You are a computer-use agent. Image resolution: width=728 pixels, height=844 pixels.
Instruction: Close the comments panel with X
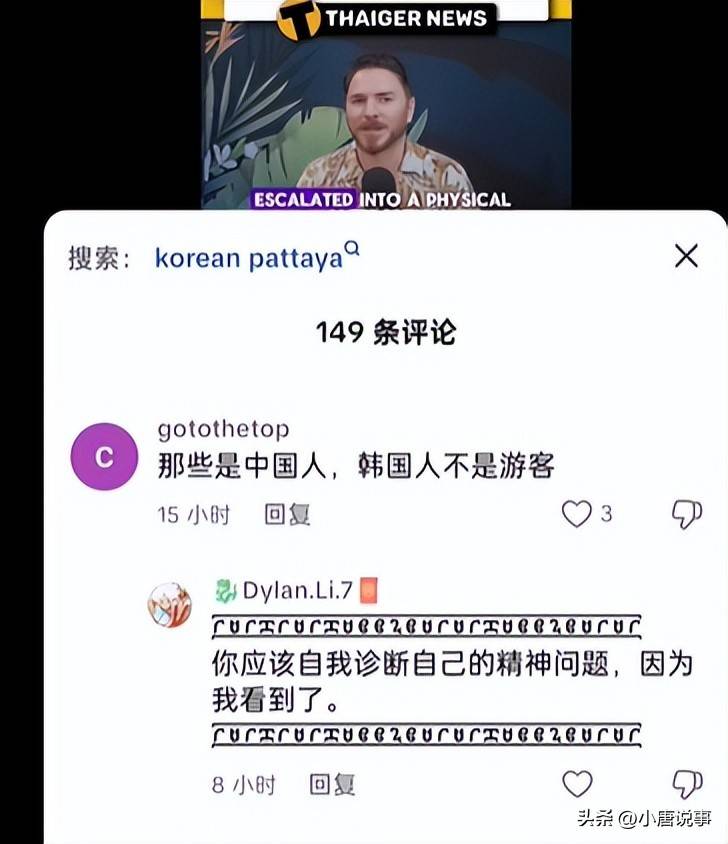tap(687, 255)
